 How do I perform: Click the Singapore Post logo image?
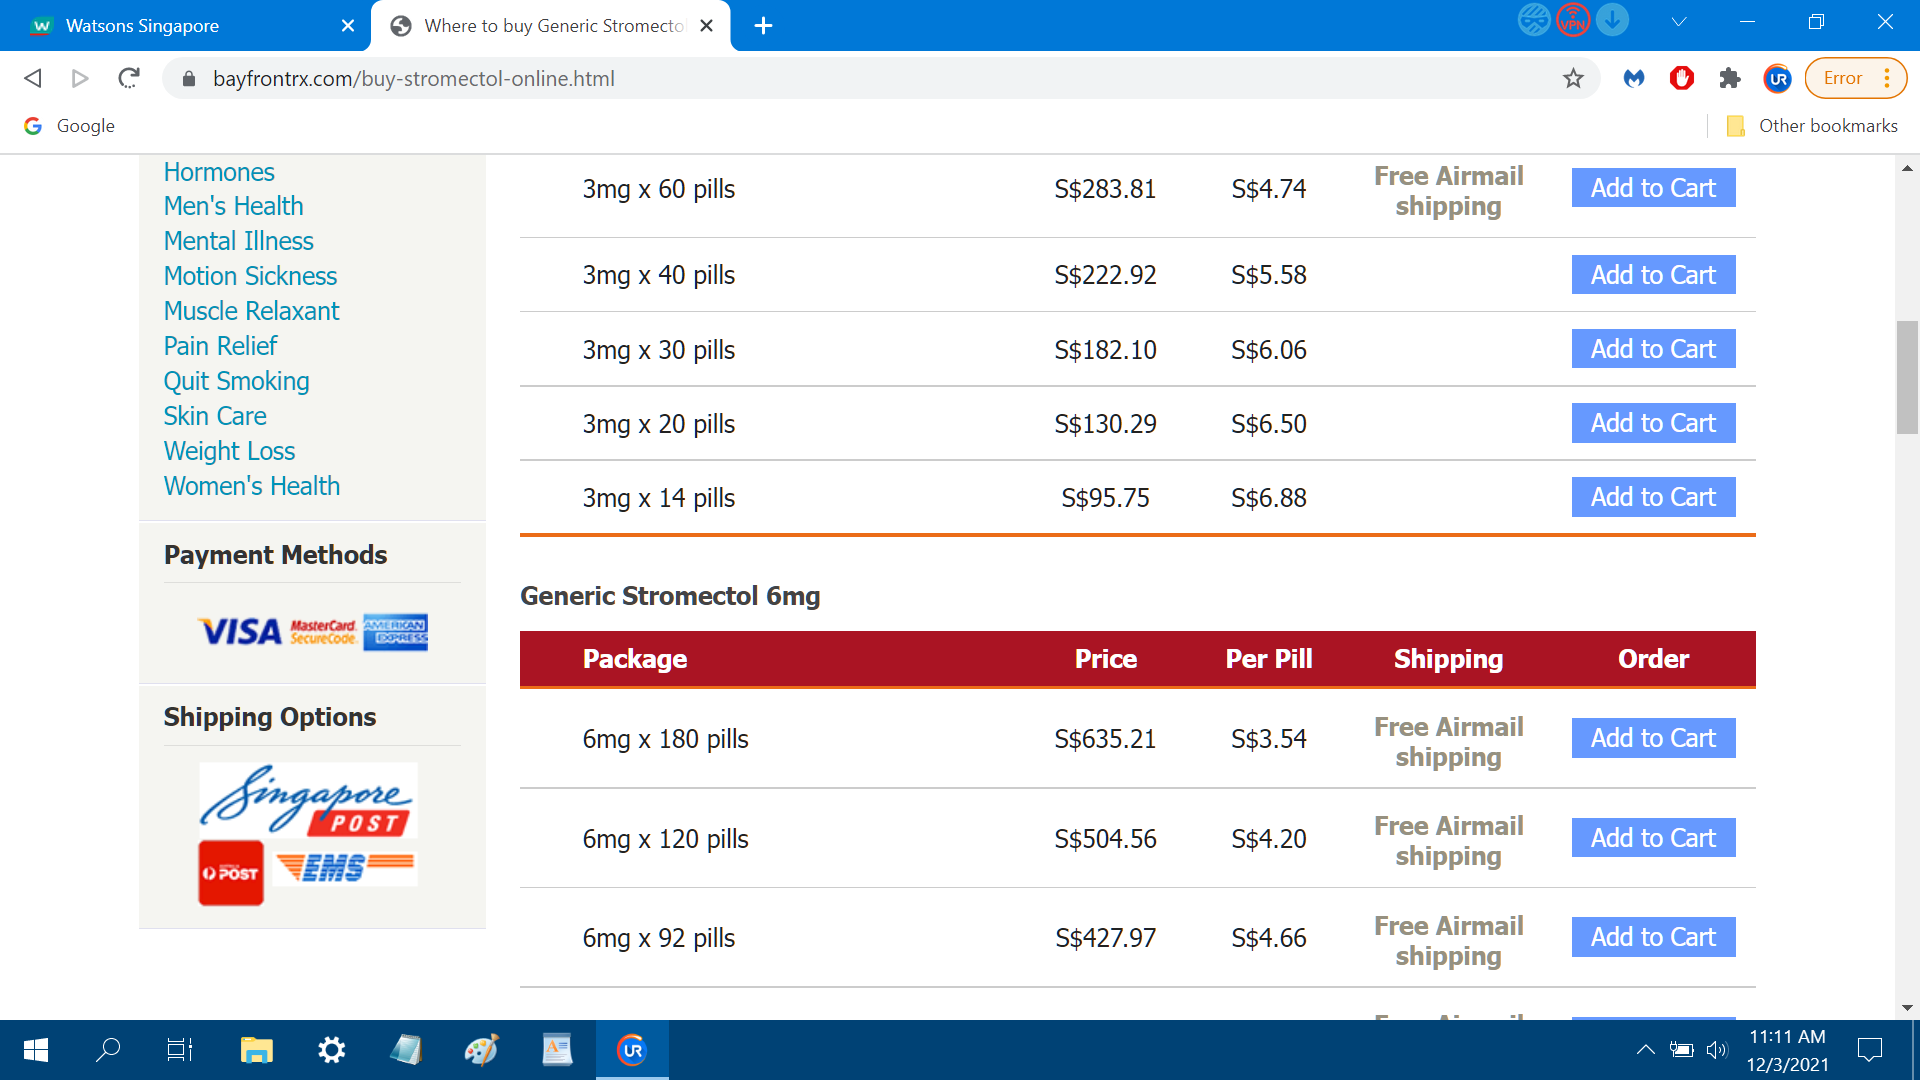308,800
